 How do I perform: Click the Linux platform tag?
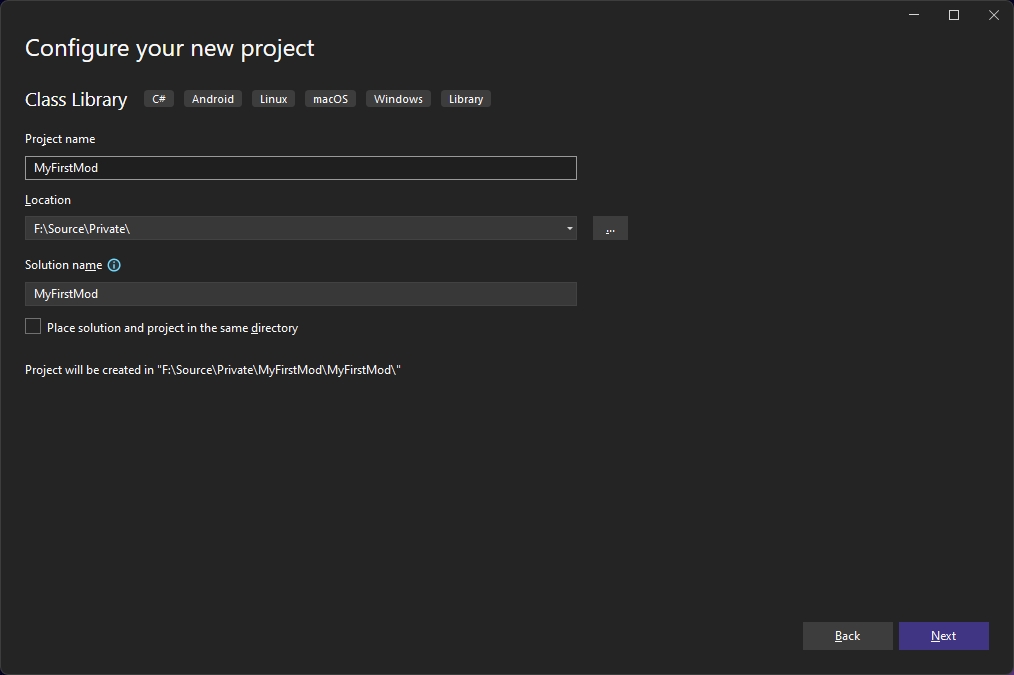[273, 99]
